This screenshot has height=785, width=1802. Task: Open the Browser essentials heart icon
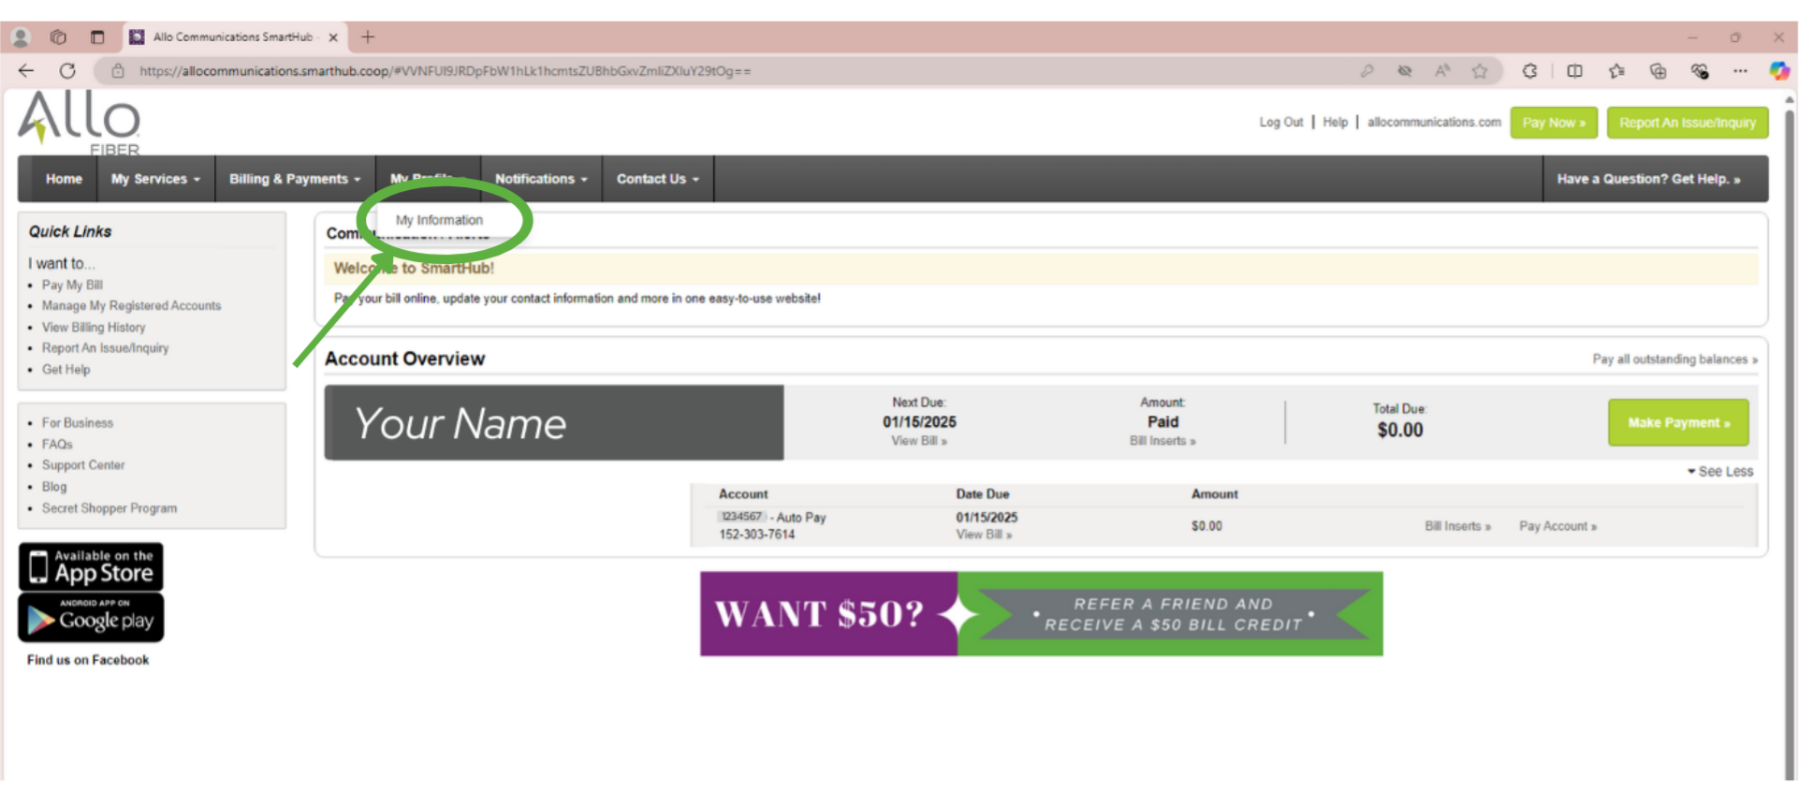[x=1700, y=71]
